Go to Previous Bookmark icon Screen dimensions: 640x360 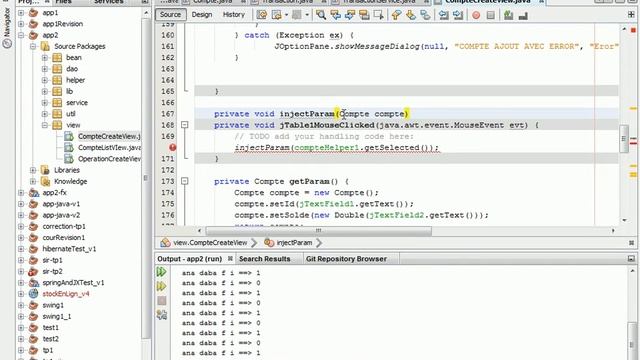pyautogui.click(x=396, y=16)
